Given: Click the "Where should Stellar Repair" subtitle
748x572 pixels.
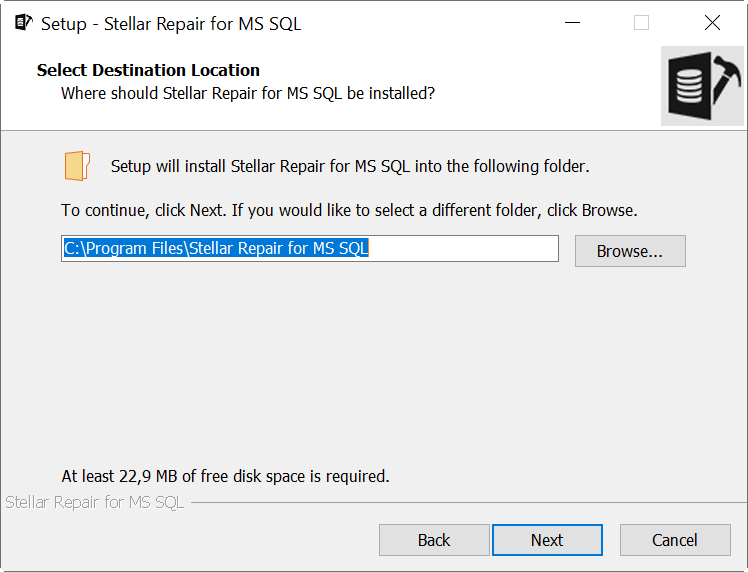Looking at the screenshot, I should (x=248, y=94).
